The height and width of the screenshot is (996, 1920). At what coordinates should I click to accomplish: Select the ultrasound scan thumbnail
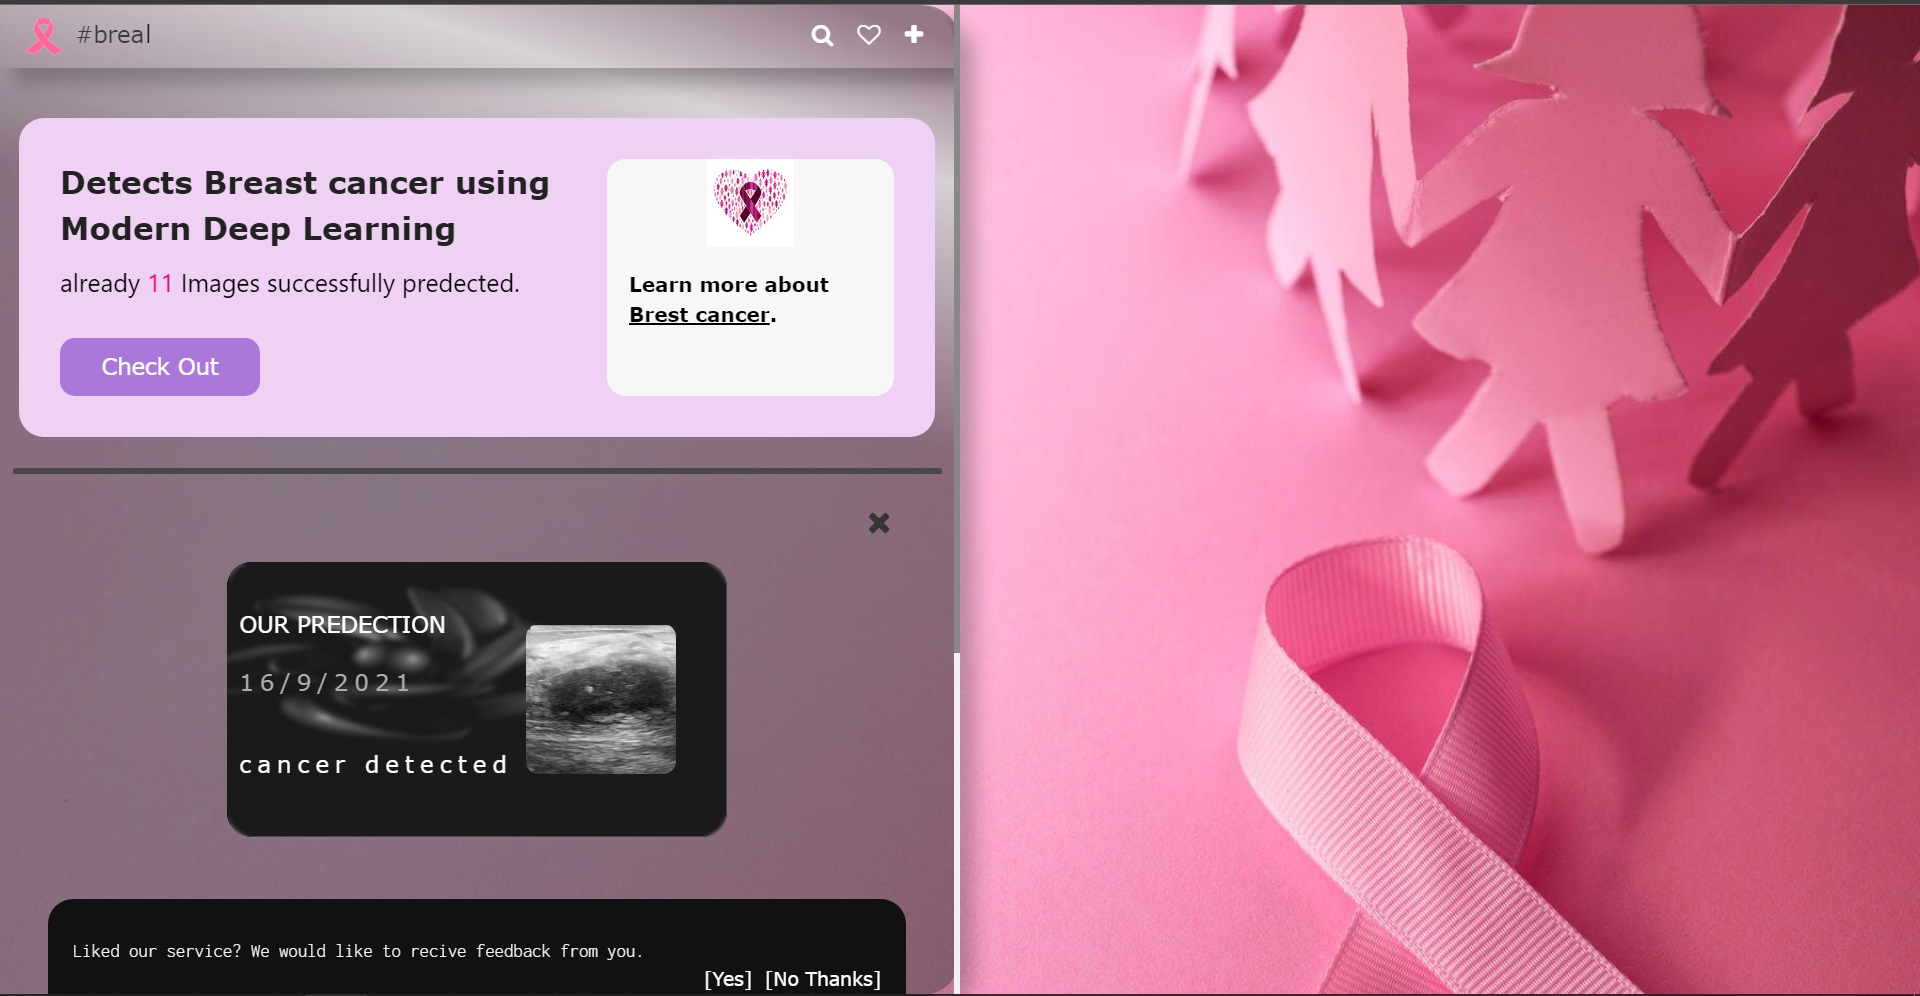601,699
